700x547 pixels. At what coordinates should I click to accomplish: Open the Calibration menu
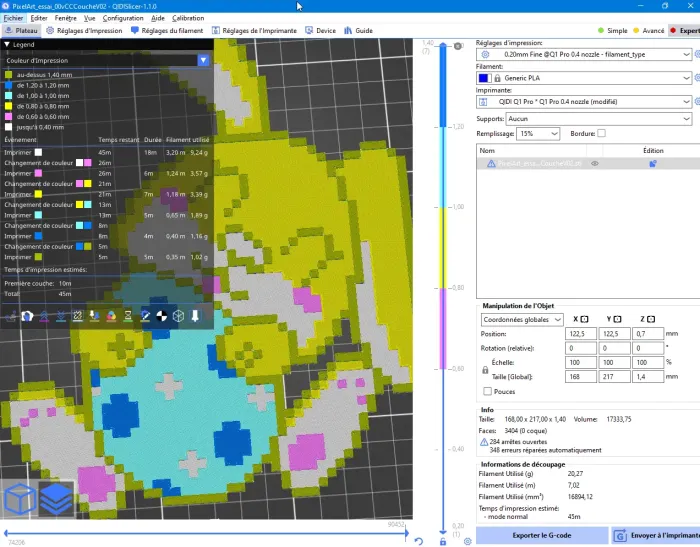(188, 18)
